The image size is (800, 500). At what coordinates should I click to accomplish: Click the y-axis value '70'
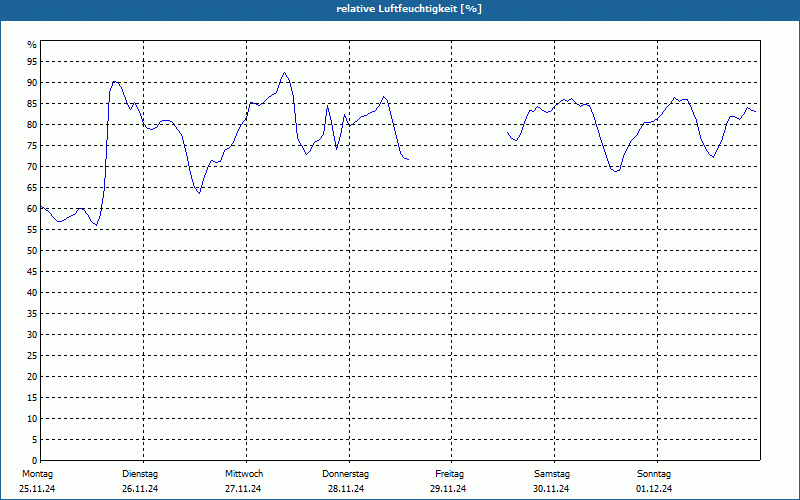pos(32,167)
